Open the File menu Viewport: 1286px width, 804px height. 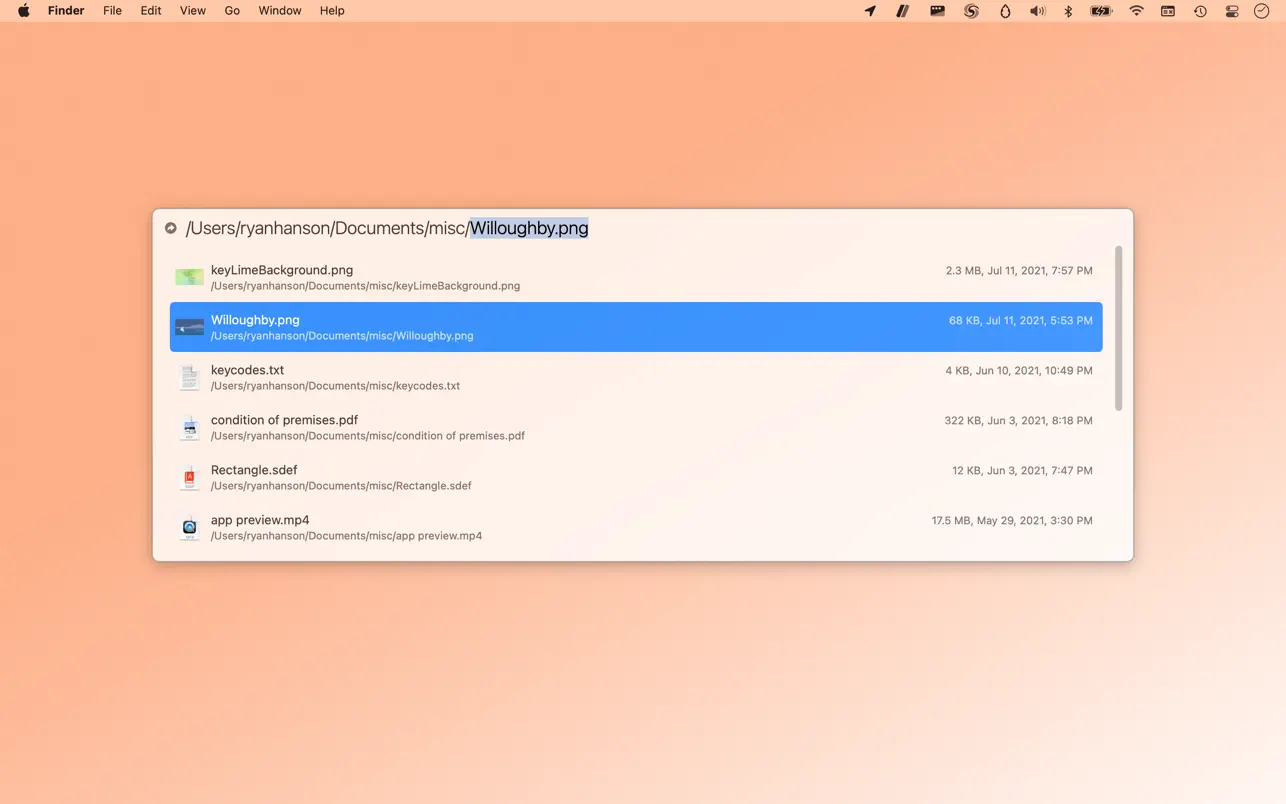pos(112,11)
